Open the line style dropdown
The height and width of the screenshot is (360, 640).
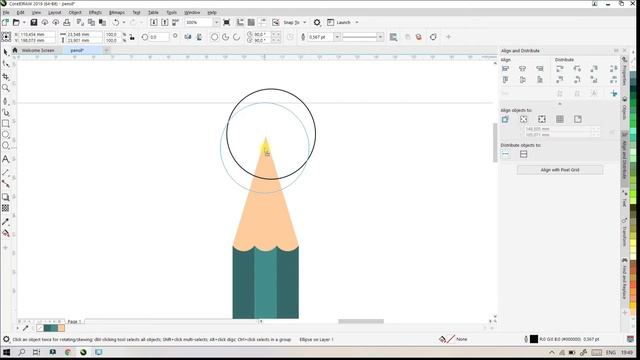tap(380, 37)
